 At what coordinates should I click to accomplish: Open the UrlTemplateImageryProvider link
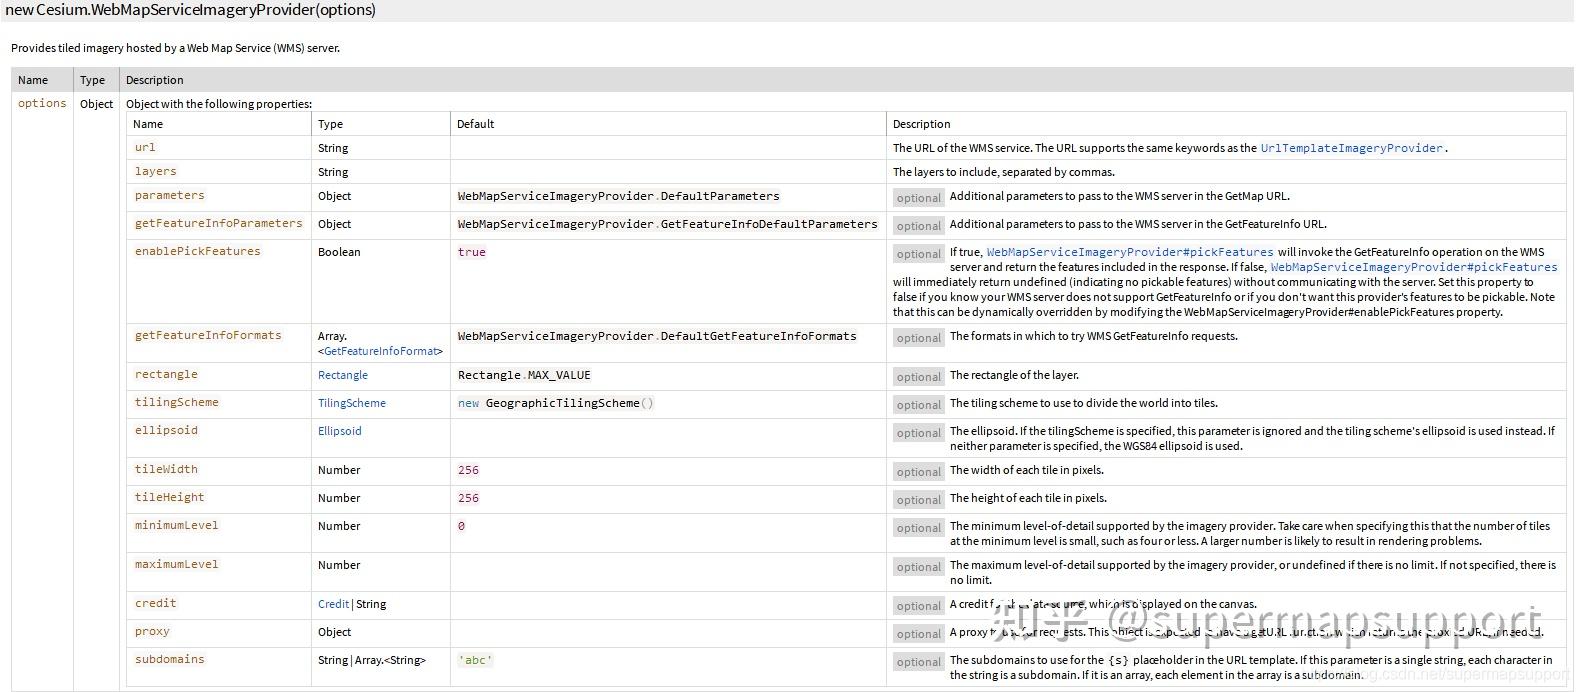[x=1351, y=148]
